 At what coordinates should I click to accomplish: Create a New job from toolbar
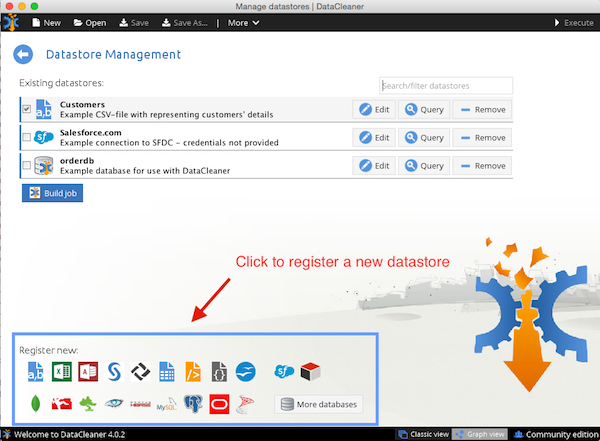[x=47, y=23]
